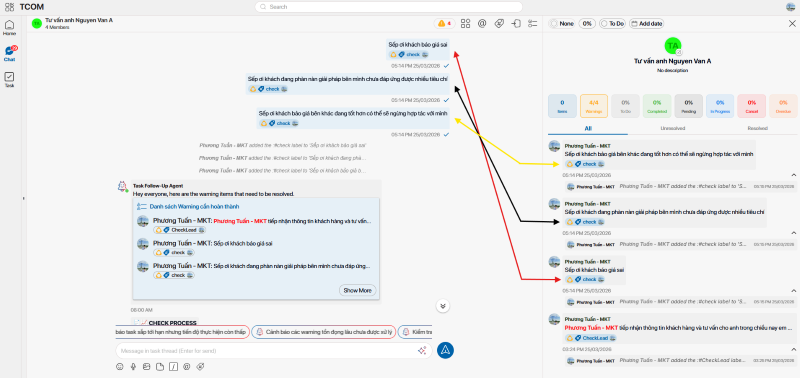Click the small edit badge on TA avatar

point(679,52)
